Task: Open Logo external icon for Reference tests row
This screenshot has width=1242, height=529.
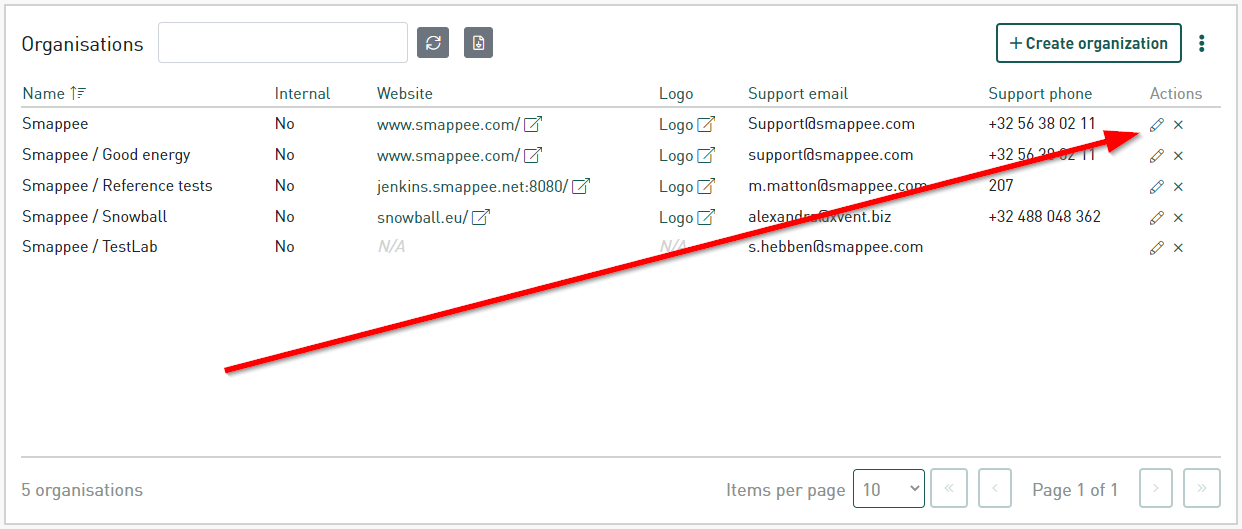Action: coord(707,187)
